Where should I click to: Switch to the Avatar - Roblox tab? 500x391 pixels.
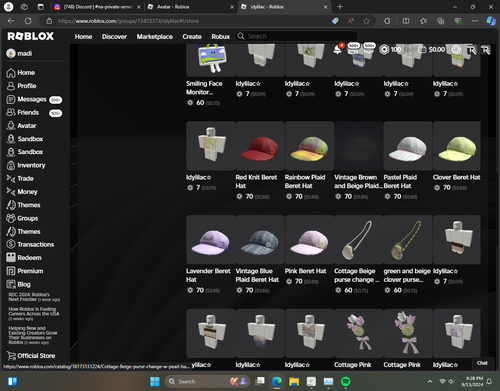click(191, 7)
